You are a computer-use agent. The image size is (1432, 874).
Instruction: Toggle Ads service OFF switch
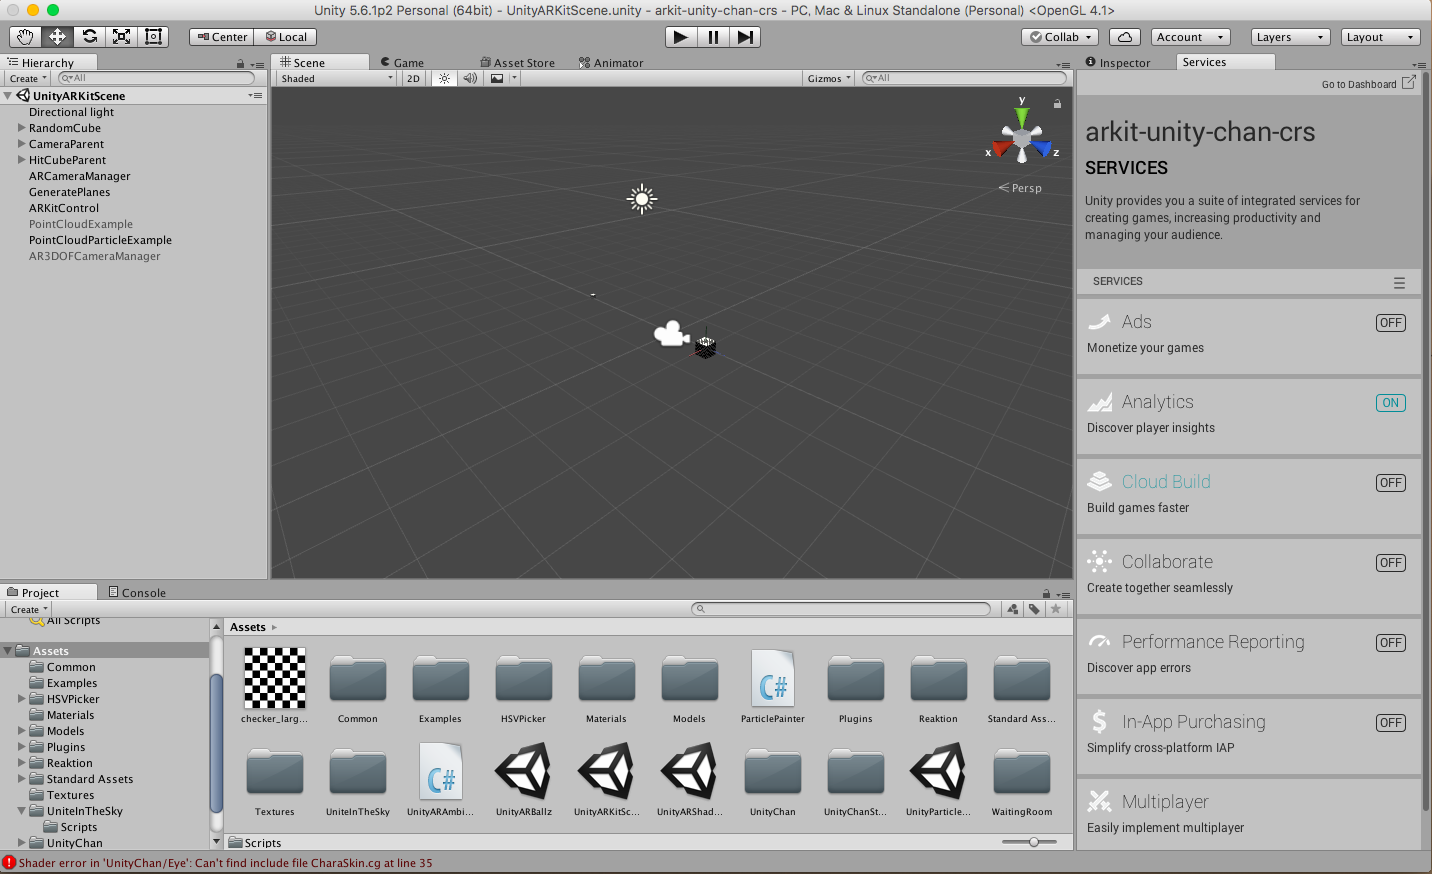coord(1390,323)
